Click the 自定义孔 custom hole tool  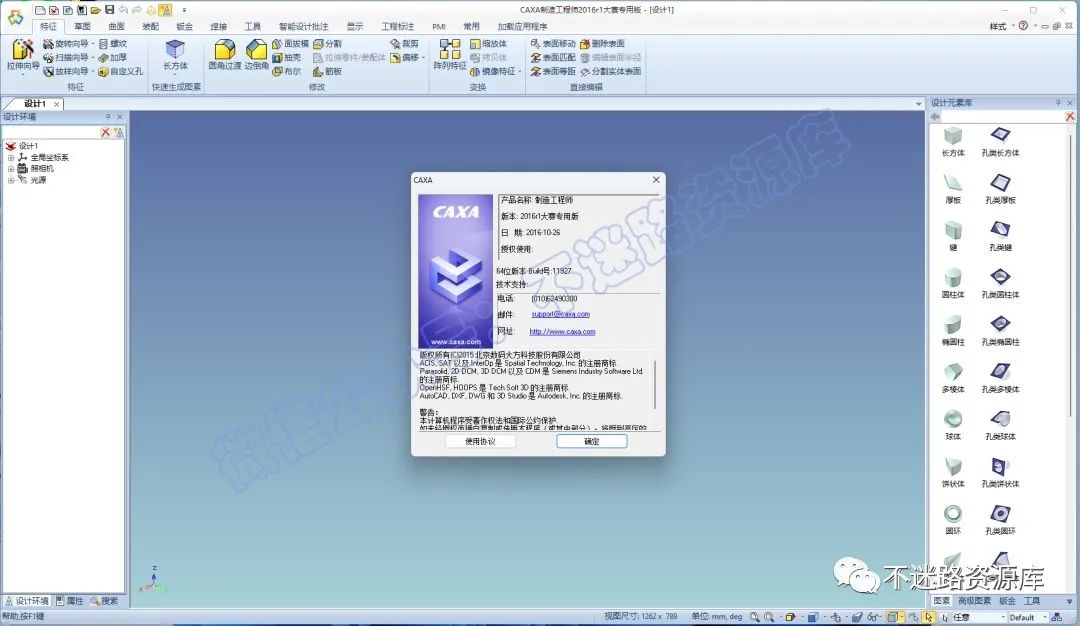coord(121,71)
